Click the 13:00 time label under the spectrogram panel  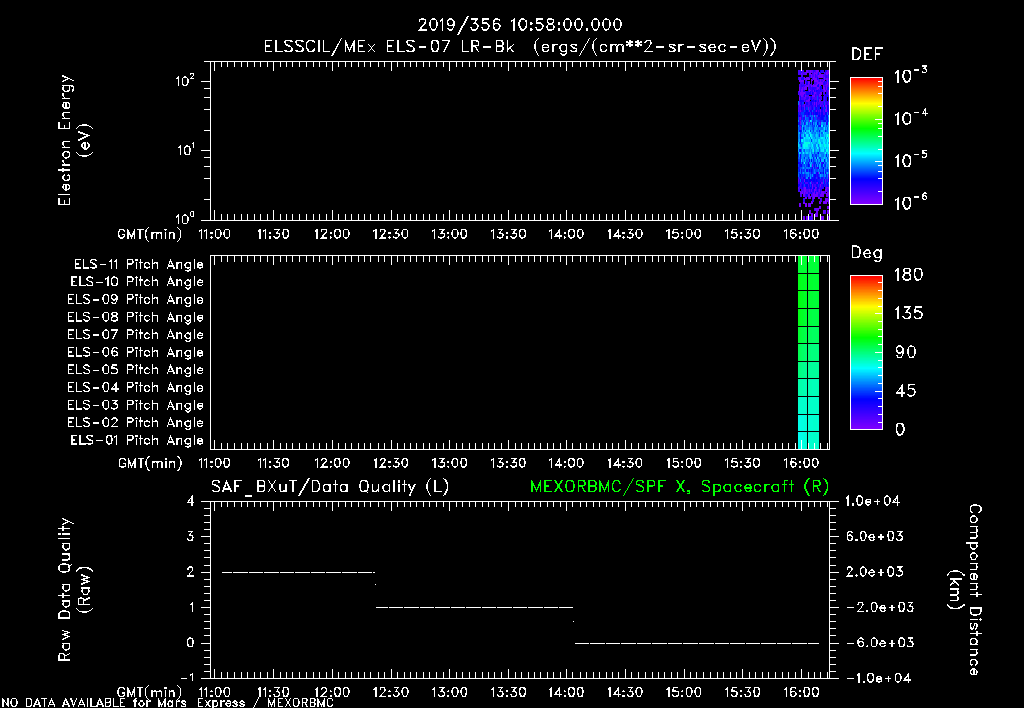[449, 234]
